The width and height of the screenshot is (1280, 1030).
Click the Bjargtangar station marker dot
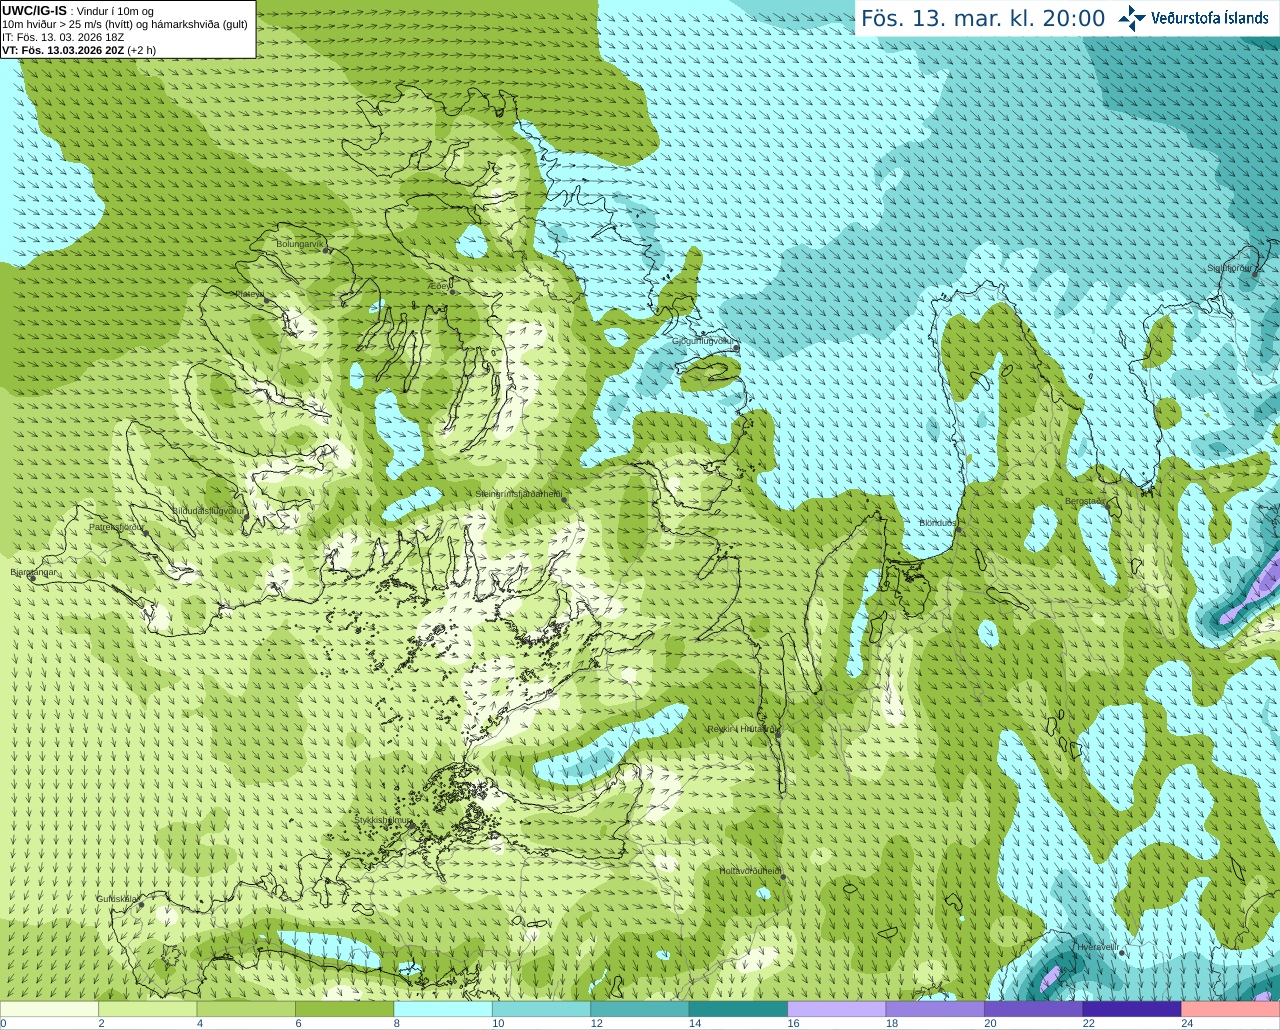pyautogui.click(x=32, y=578)
